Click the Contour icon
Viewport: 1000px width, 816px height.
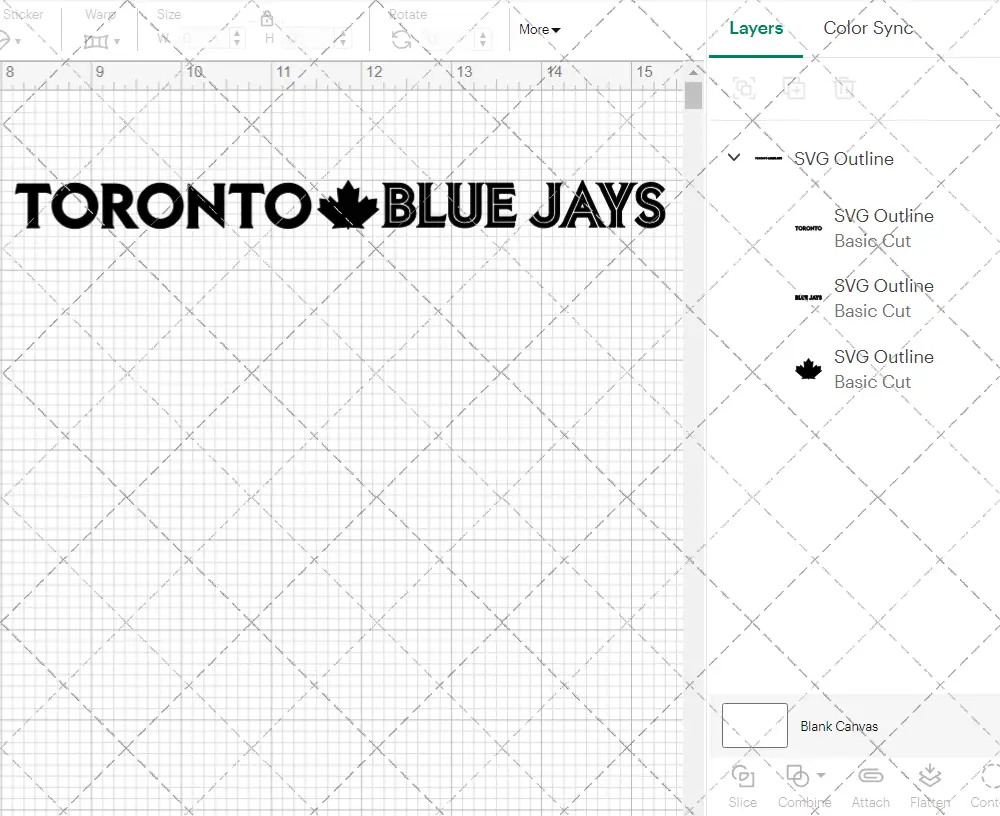click(988, 777)
